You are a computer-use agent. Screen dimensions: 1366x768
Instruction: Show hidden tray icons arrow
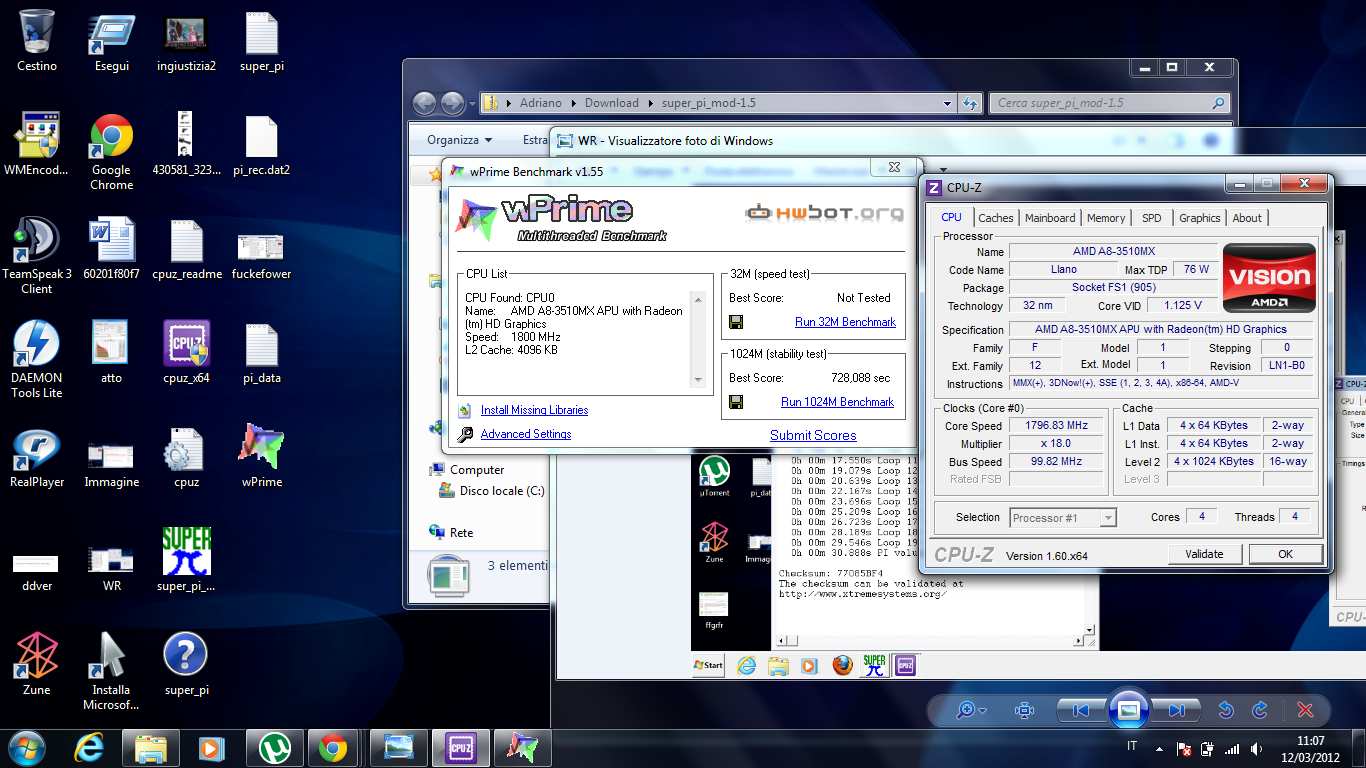[1160, 748]
